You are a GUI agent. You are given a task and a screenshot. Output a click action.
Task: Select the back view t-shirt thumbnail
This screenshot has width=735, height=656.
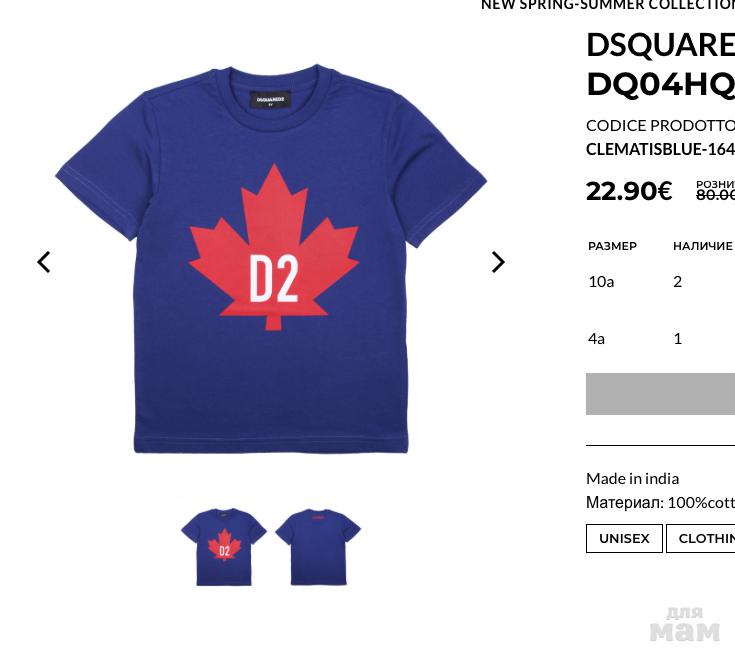[318, 547]
